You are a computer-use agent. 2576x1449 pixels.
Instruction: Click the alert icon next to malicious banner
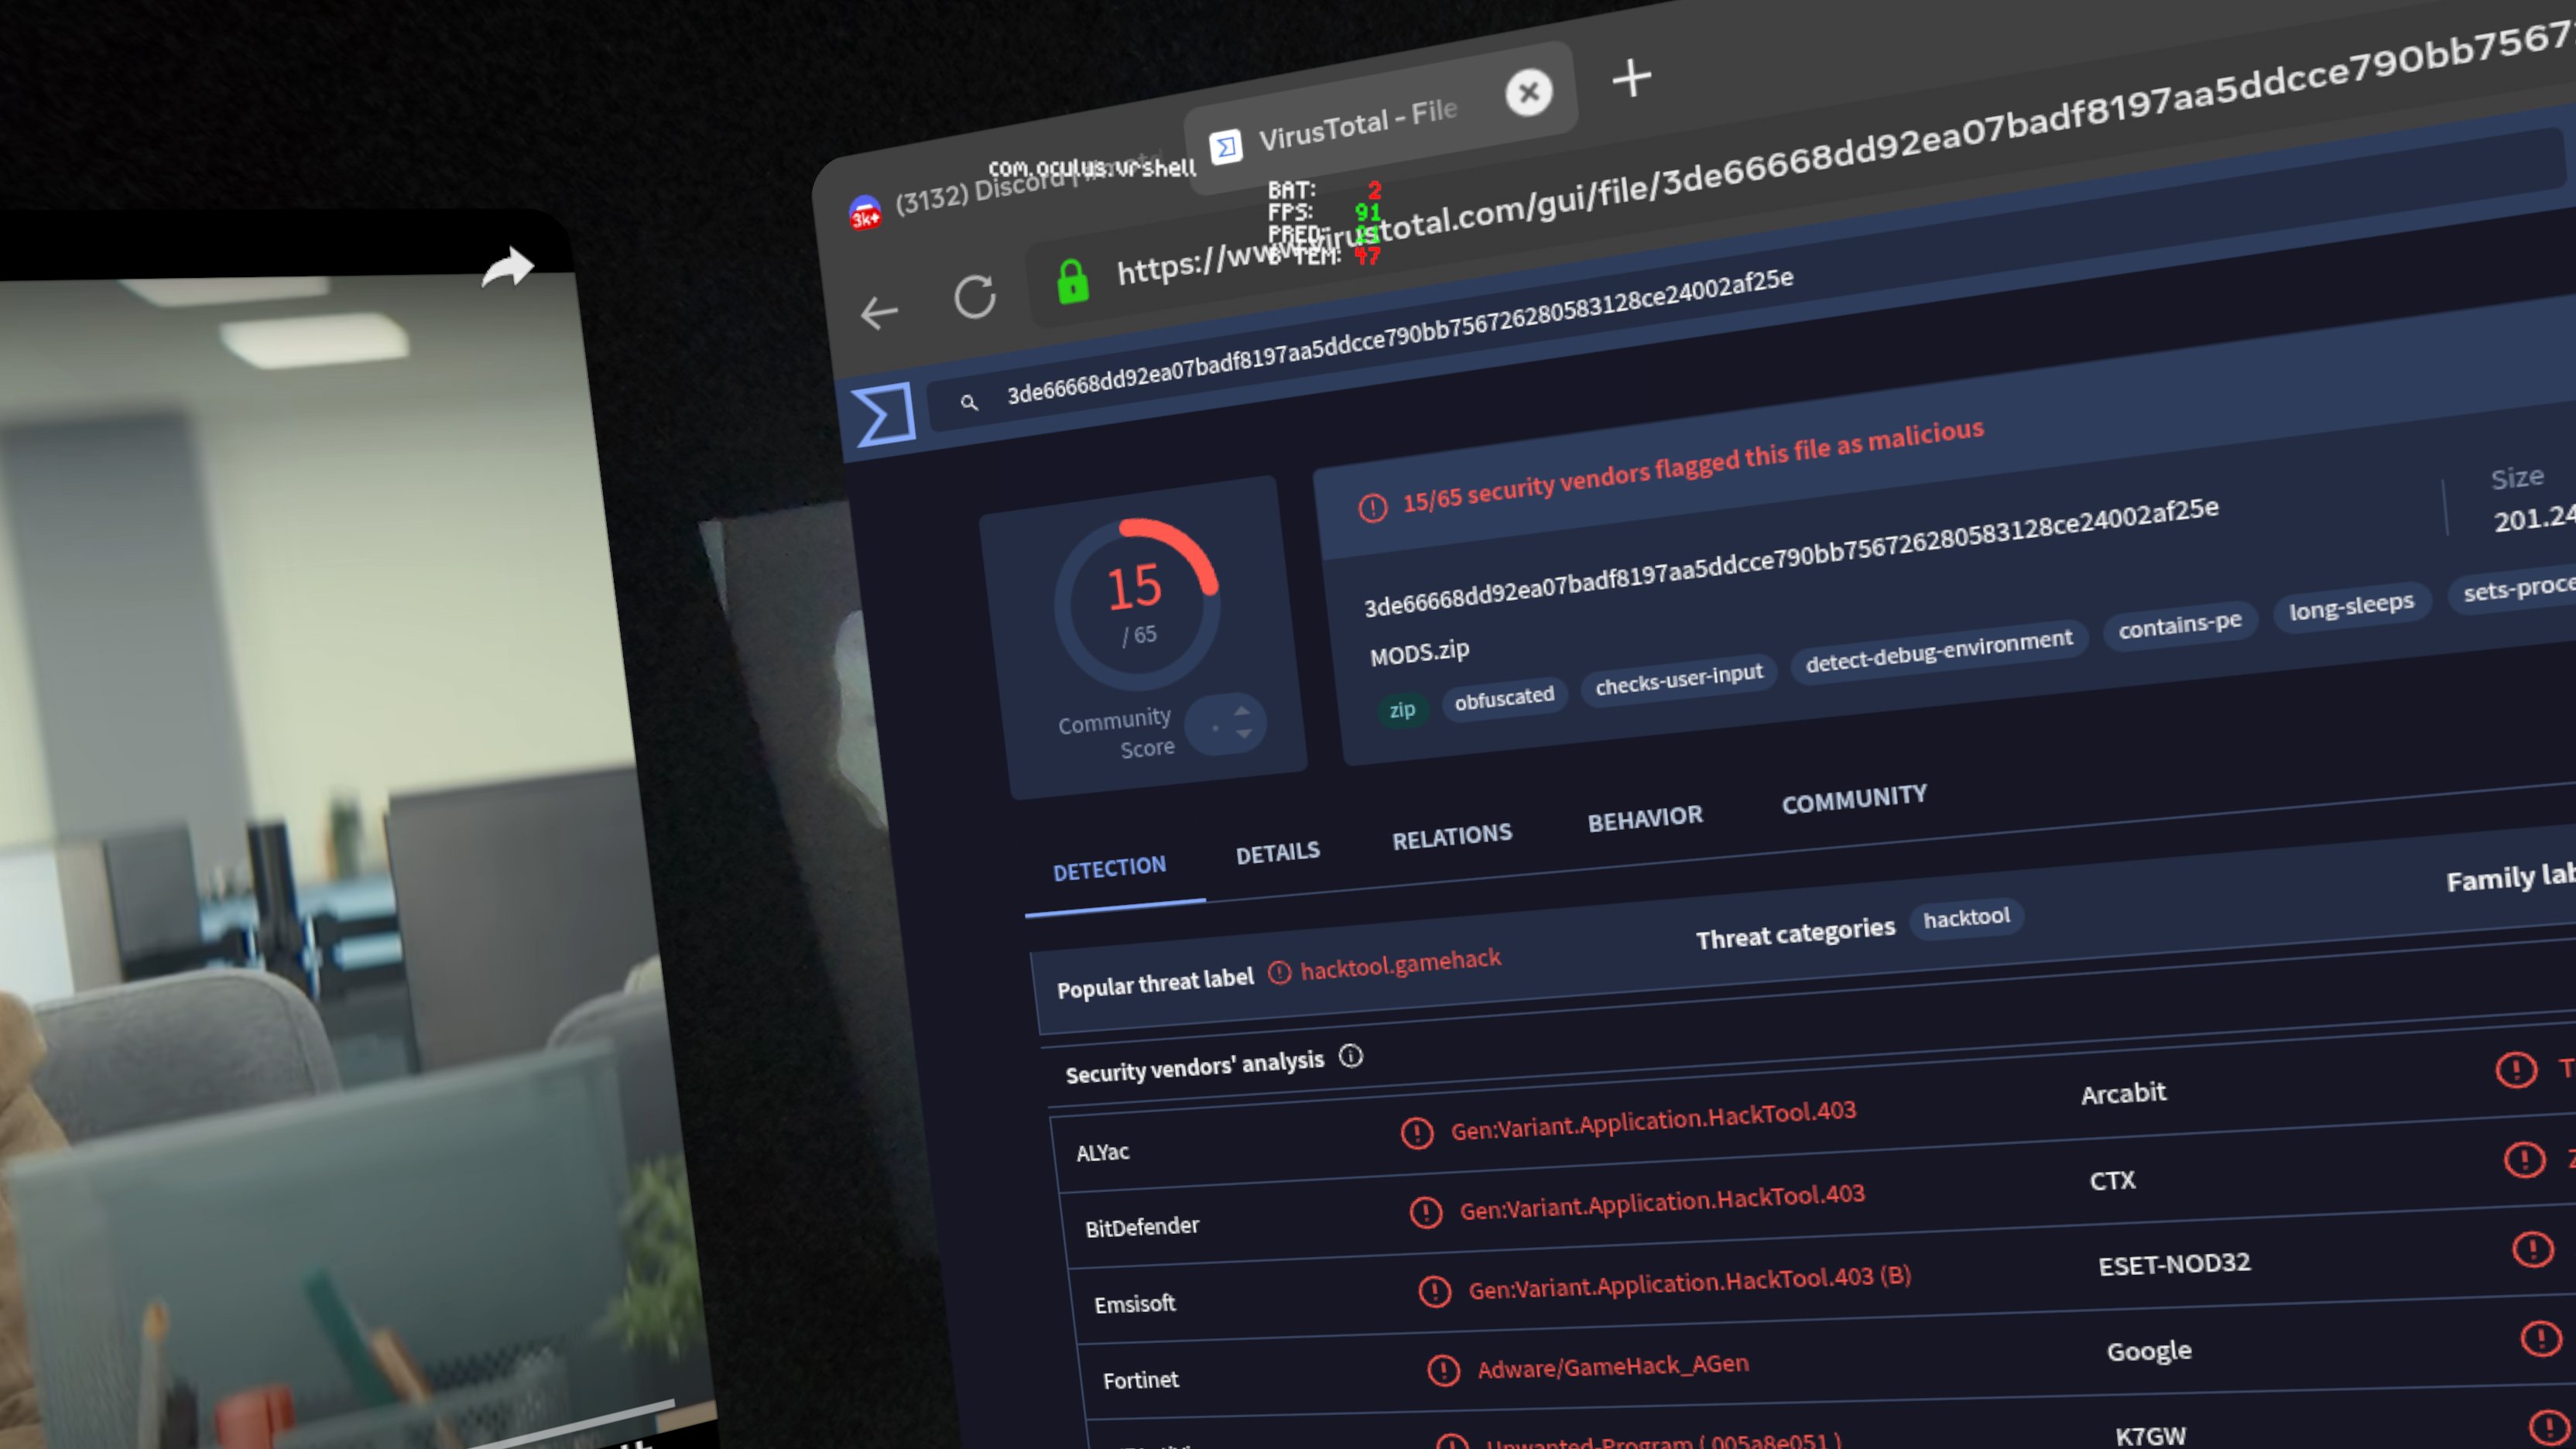point(1372,507)
